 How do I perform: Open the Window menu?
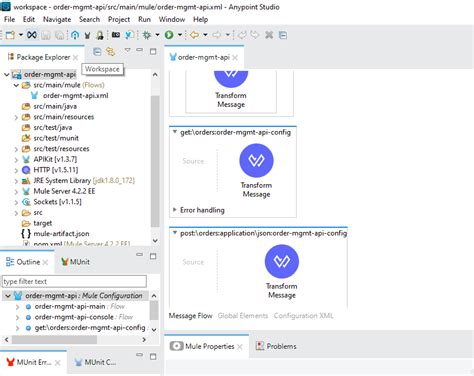172,19
